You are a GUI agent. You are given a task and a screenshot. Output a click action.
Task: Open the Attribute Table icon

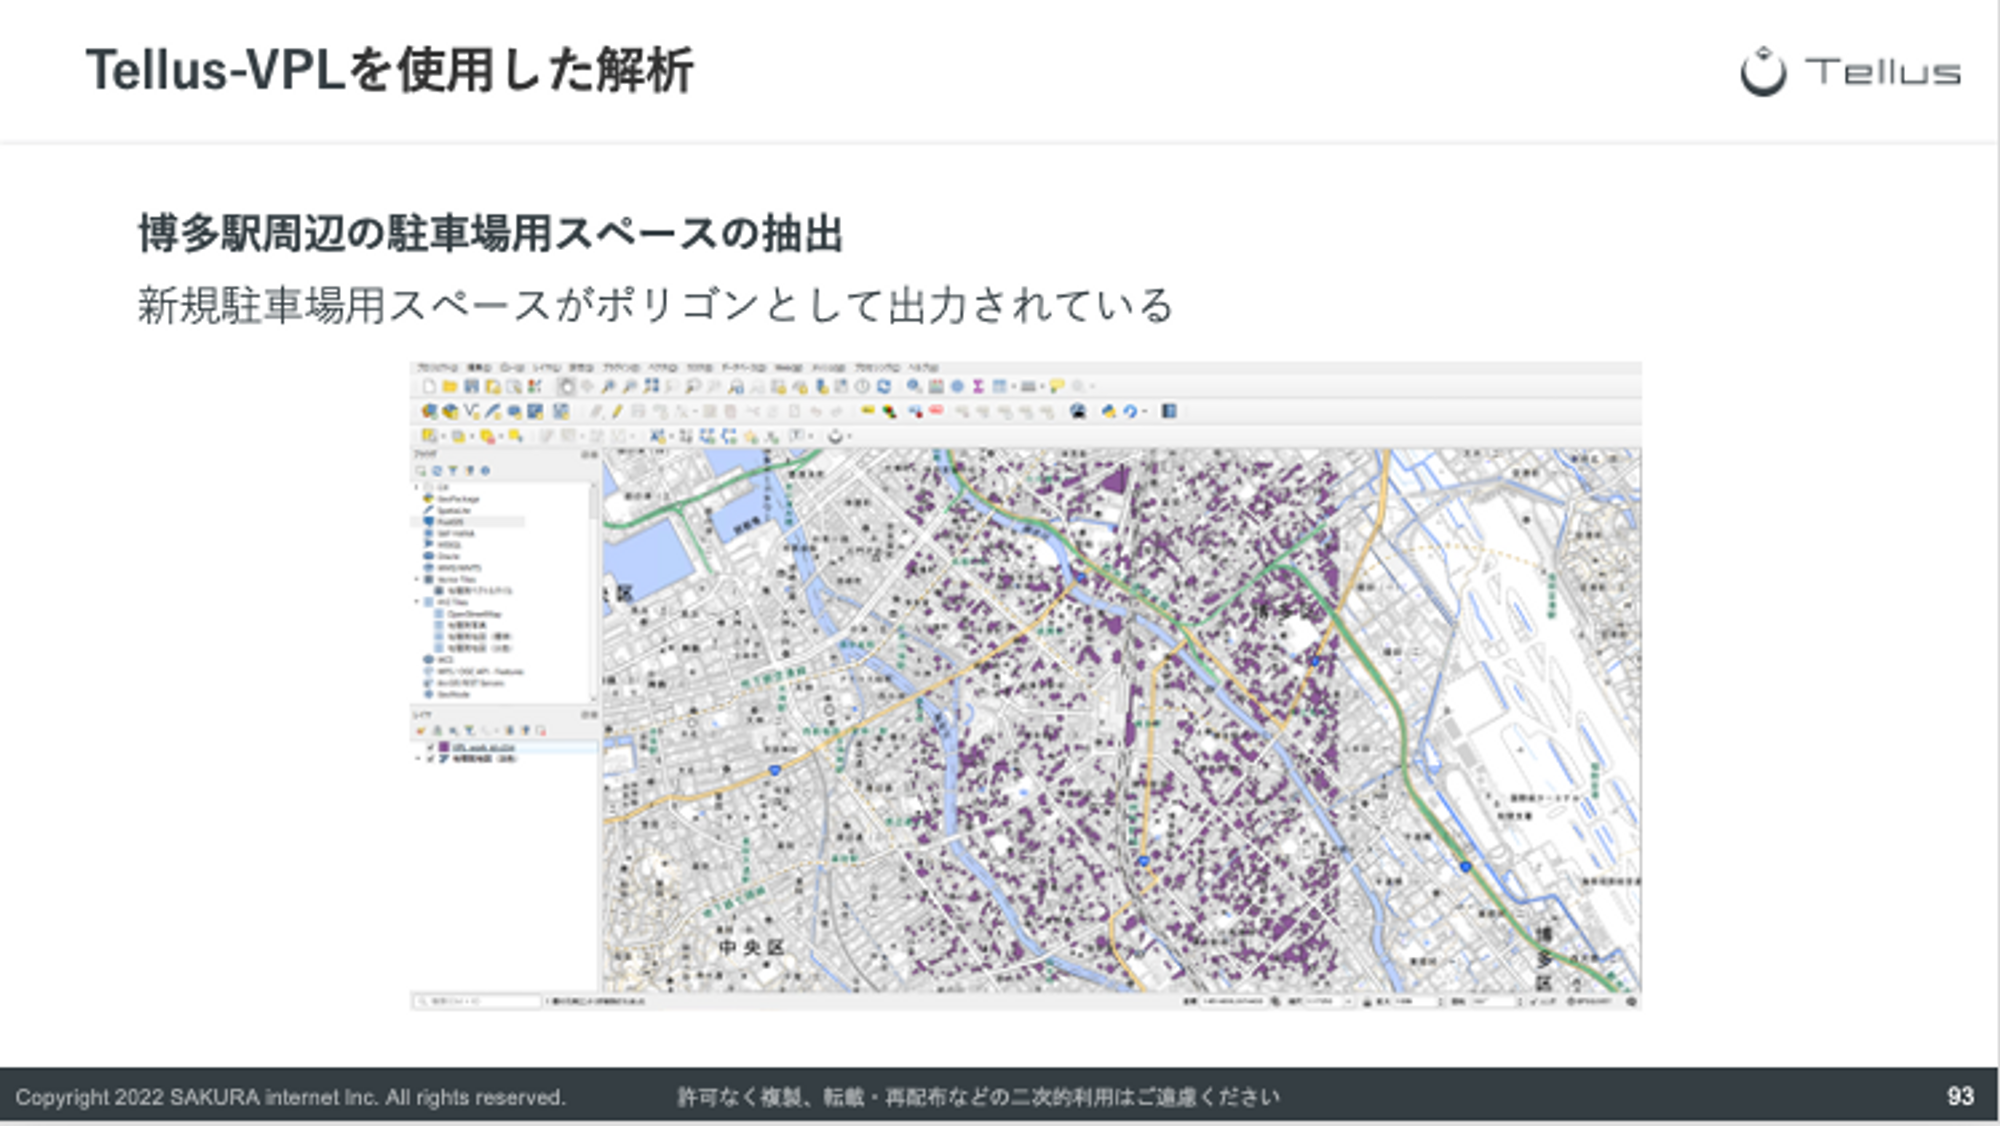999,386
